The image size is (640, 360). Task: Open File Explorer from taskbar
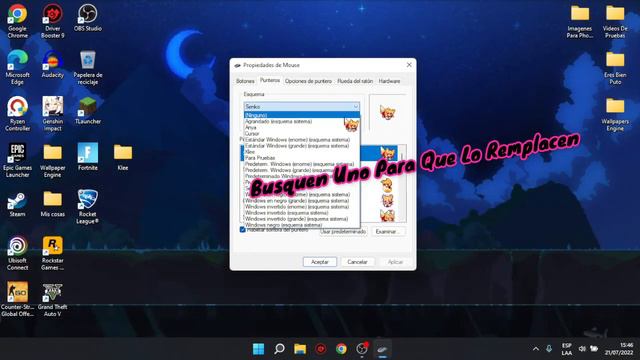point(300,349)
